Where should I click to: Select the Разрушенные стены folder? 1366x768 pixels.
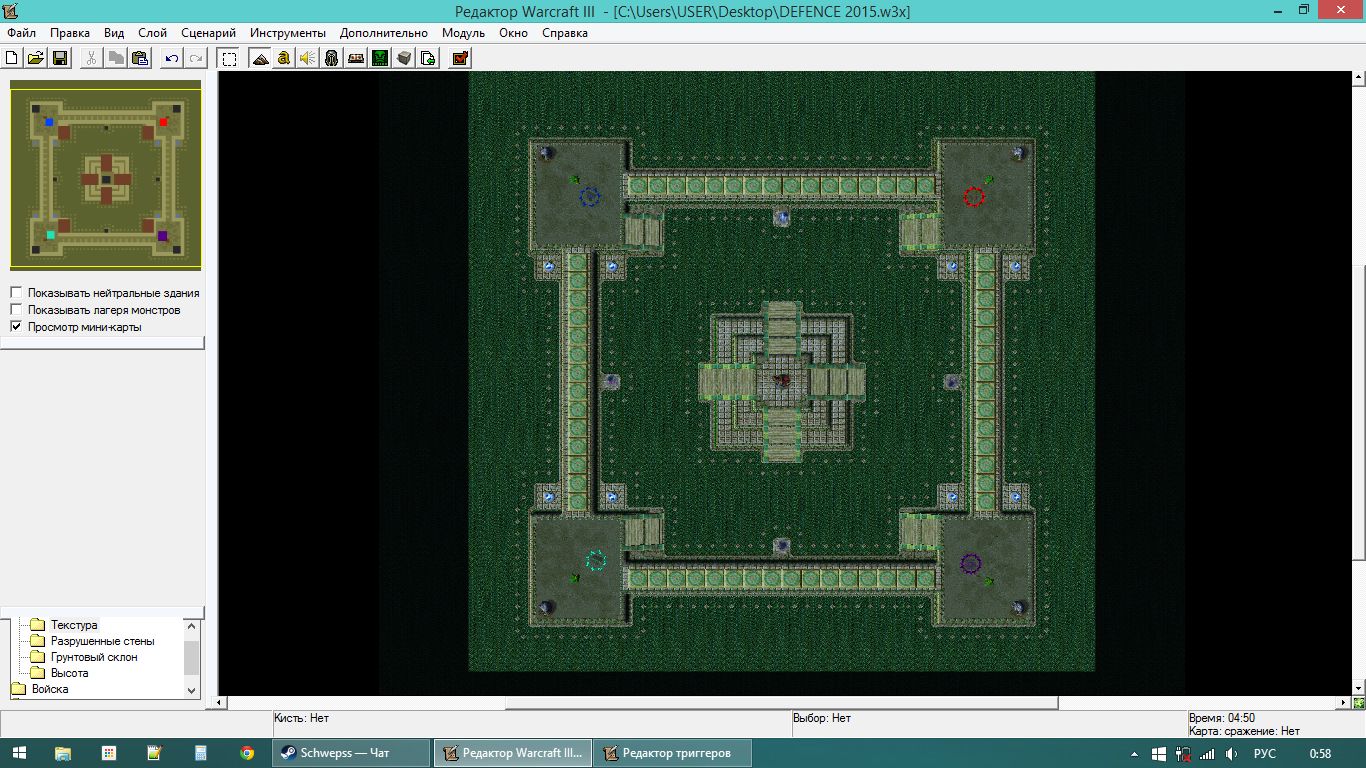pyautogui.click(x=102, y=641)
